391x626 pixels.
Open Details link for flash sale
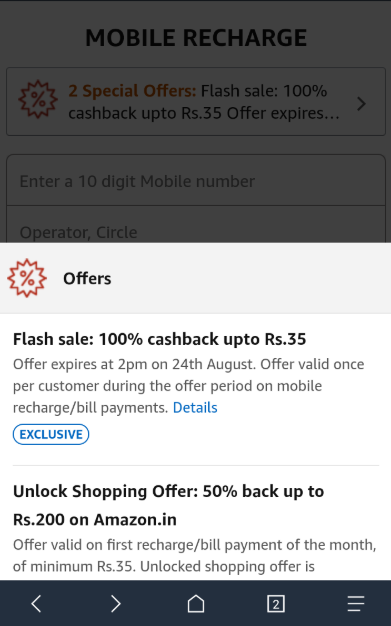pos(195,408)
